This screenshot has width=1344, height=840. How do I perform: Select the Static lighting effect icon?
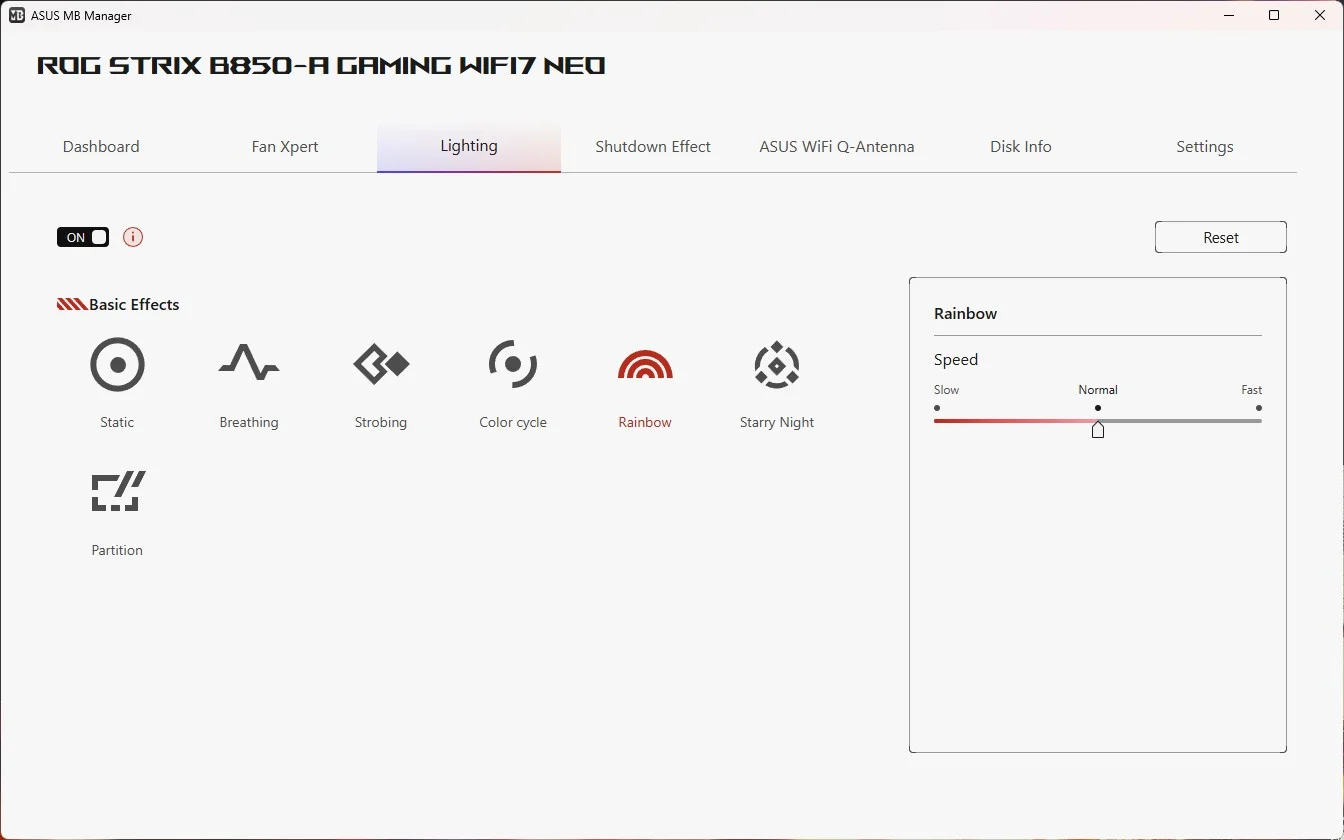coord(117,365)
